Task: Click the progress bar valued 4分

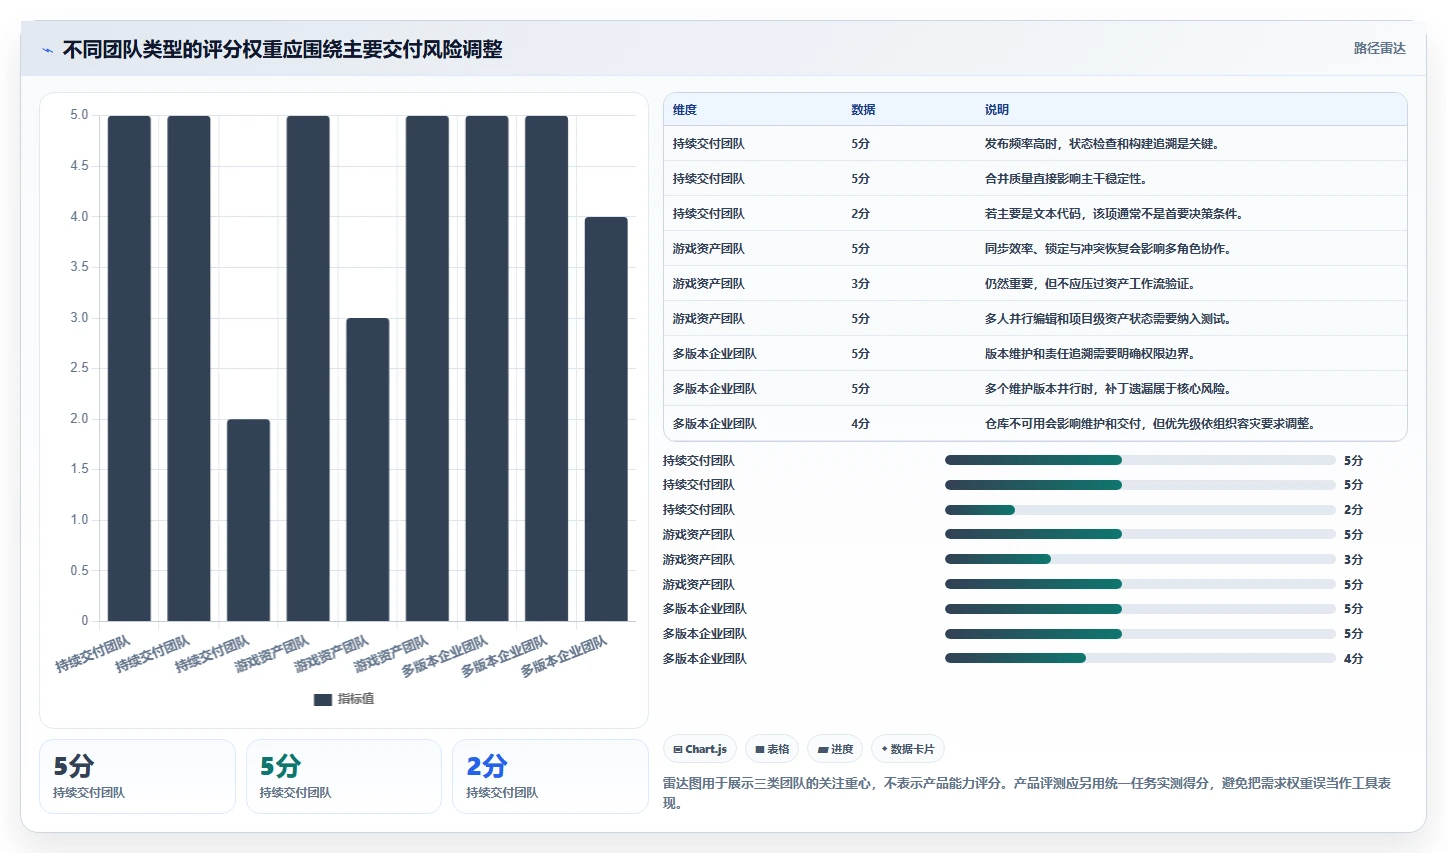Action: click(x=1140, y=658)
